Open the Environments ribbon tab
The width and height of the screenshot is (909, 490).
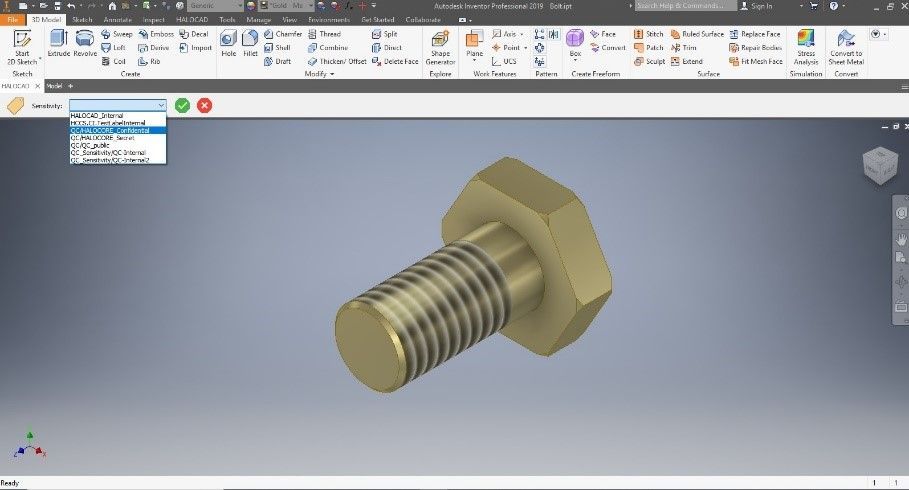tap(329, 20)
